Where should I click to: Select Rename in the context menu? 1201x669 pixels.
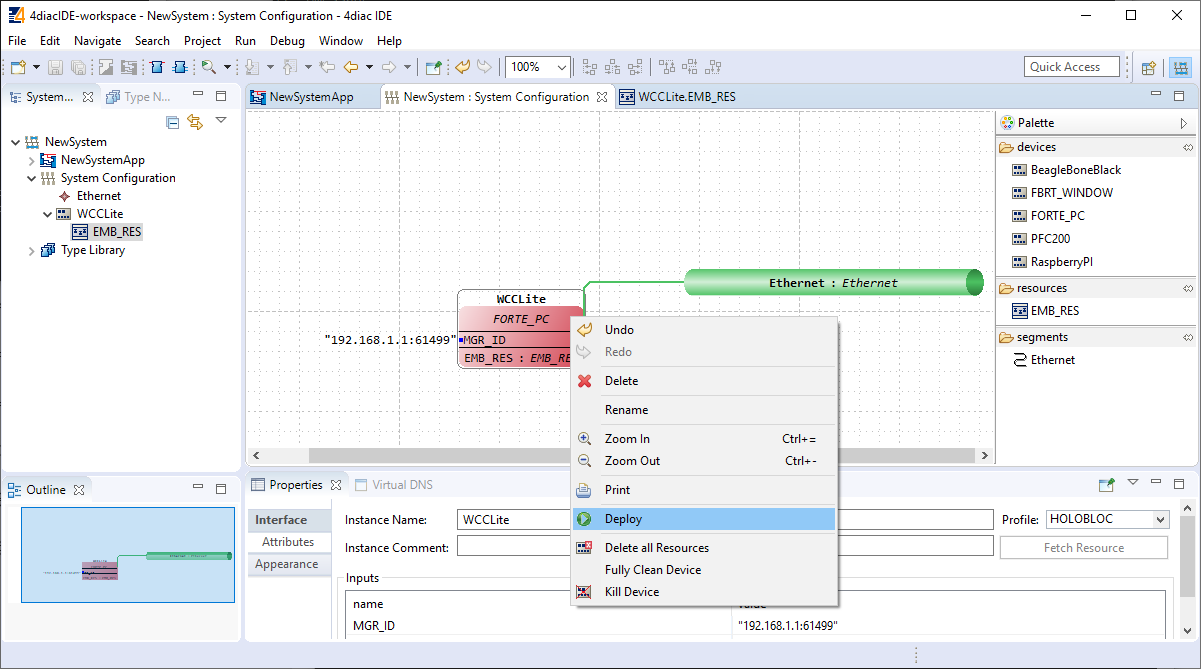[x=704, y=410]
